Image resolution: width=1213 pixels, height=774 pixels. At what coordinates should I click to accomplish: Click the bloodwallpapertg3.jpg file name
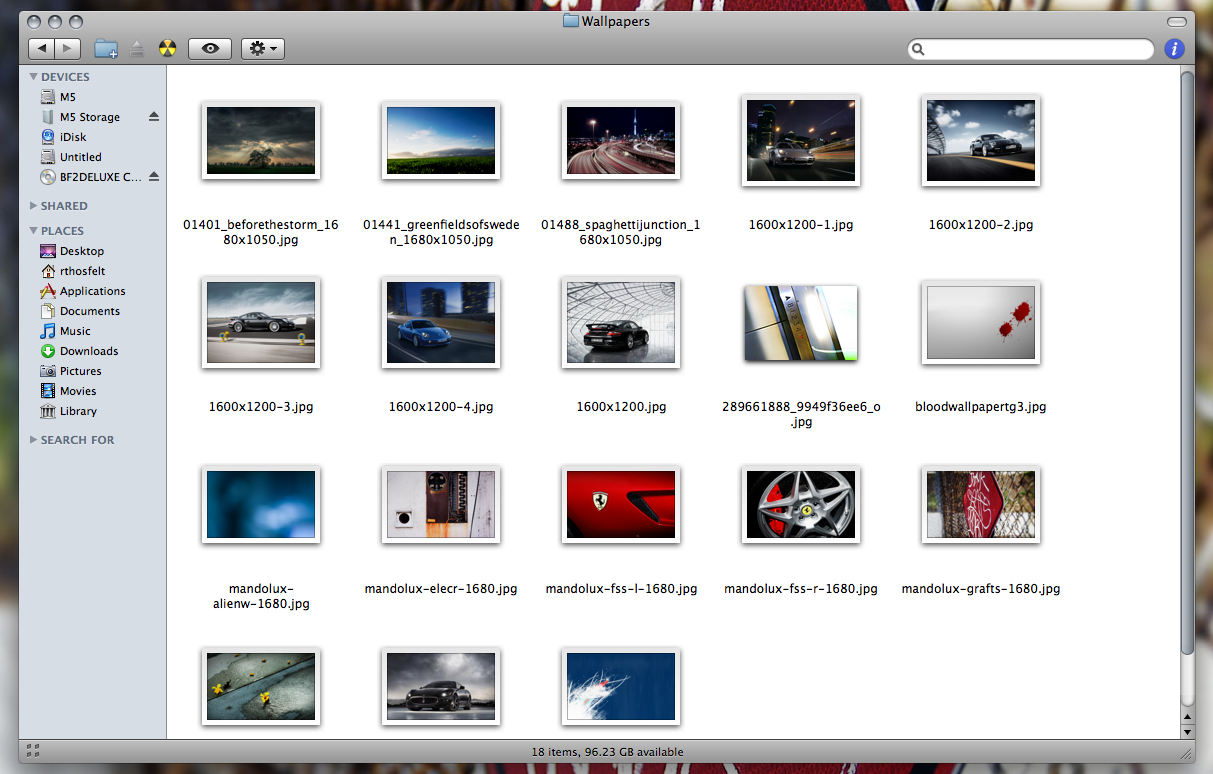click(981, 407)
